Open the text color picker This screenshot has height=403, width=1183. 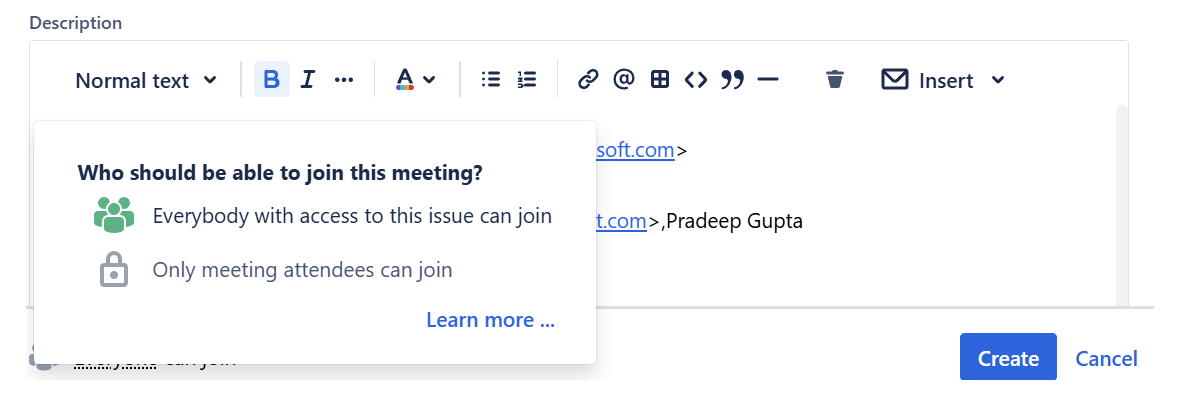coord(416,80)
